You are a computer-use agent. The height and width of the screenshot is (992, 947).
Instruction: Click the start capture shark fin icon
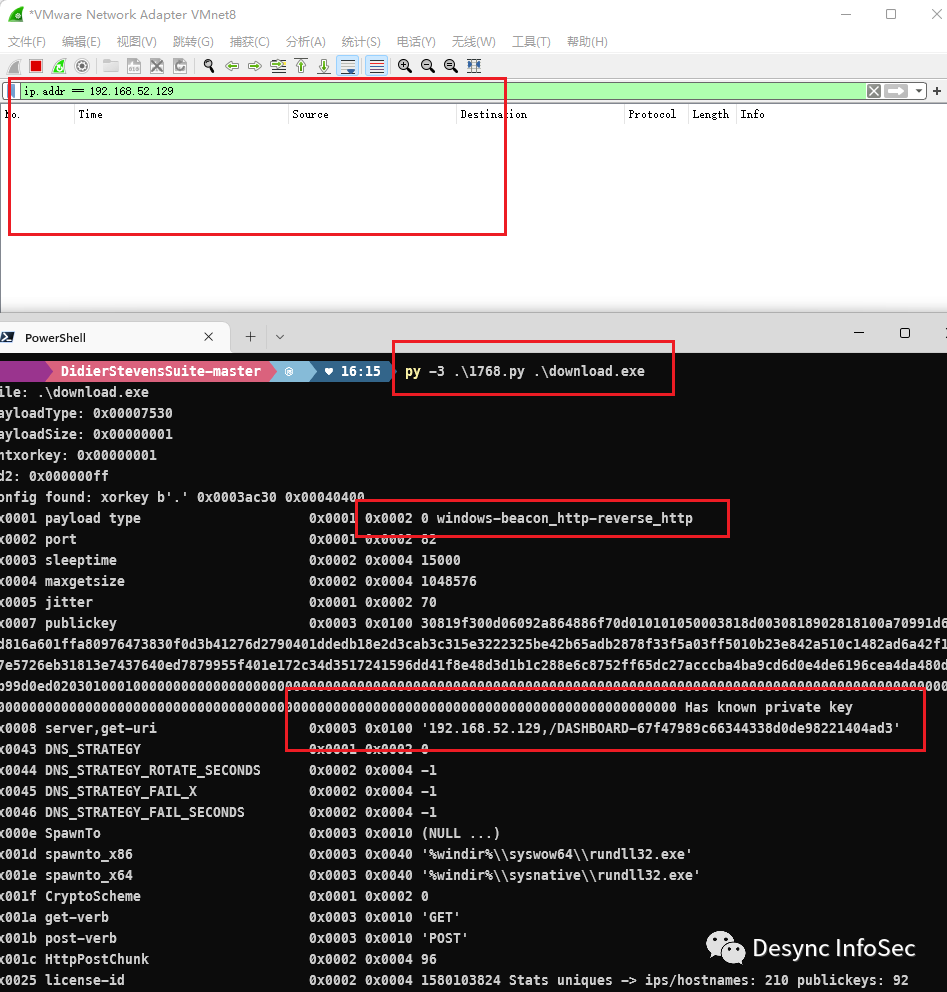pos(15,66)
